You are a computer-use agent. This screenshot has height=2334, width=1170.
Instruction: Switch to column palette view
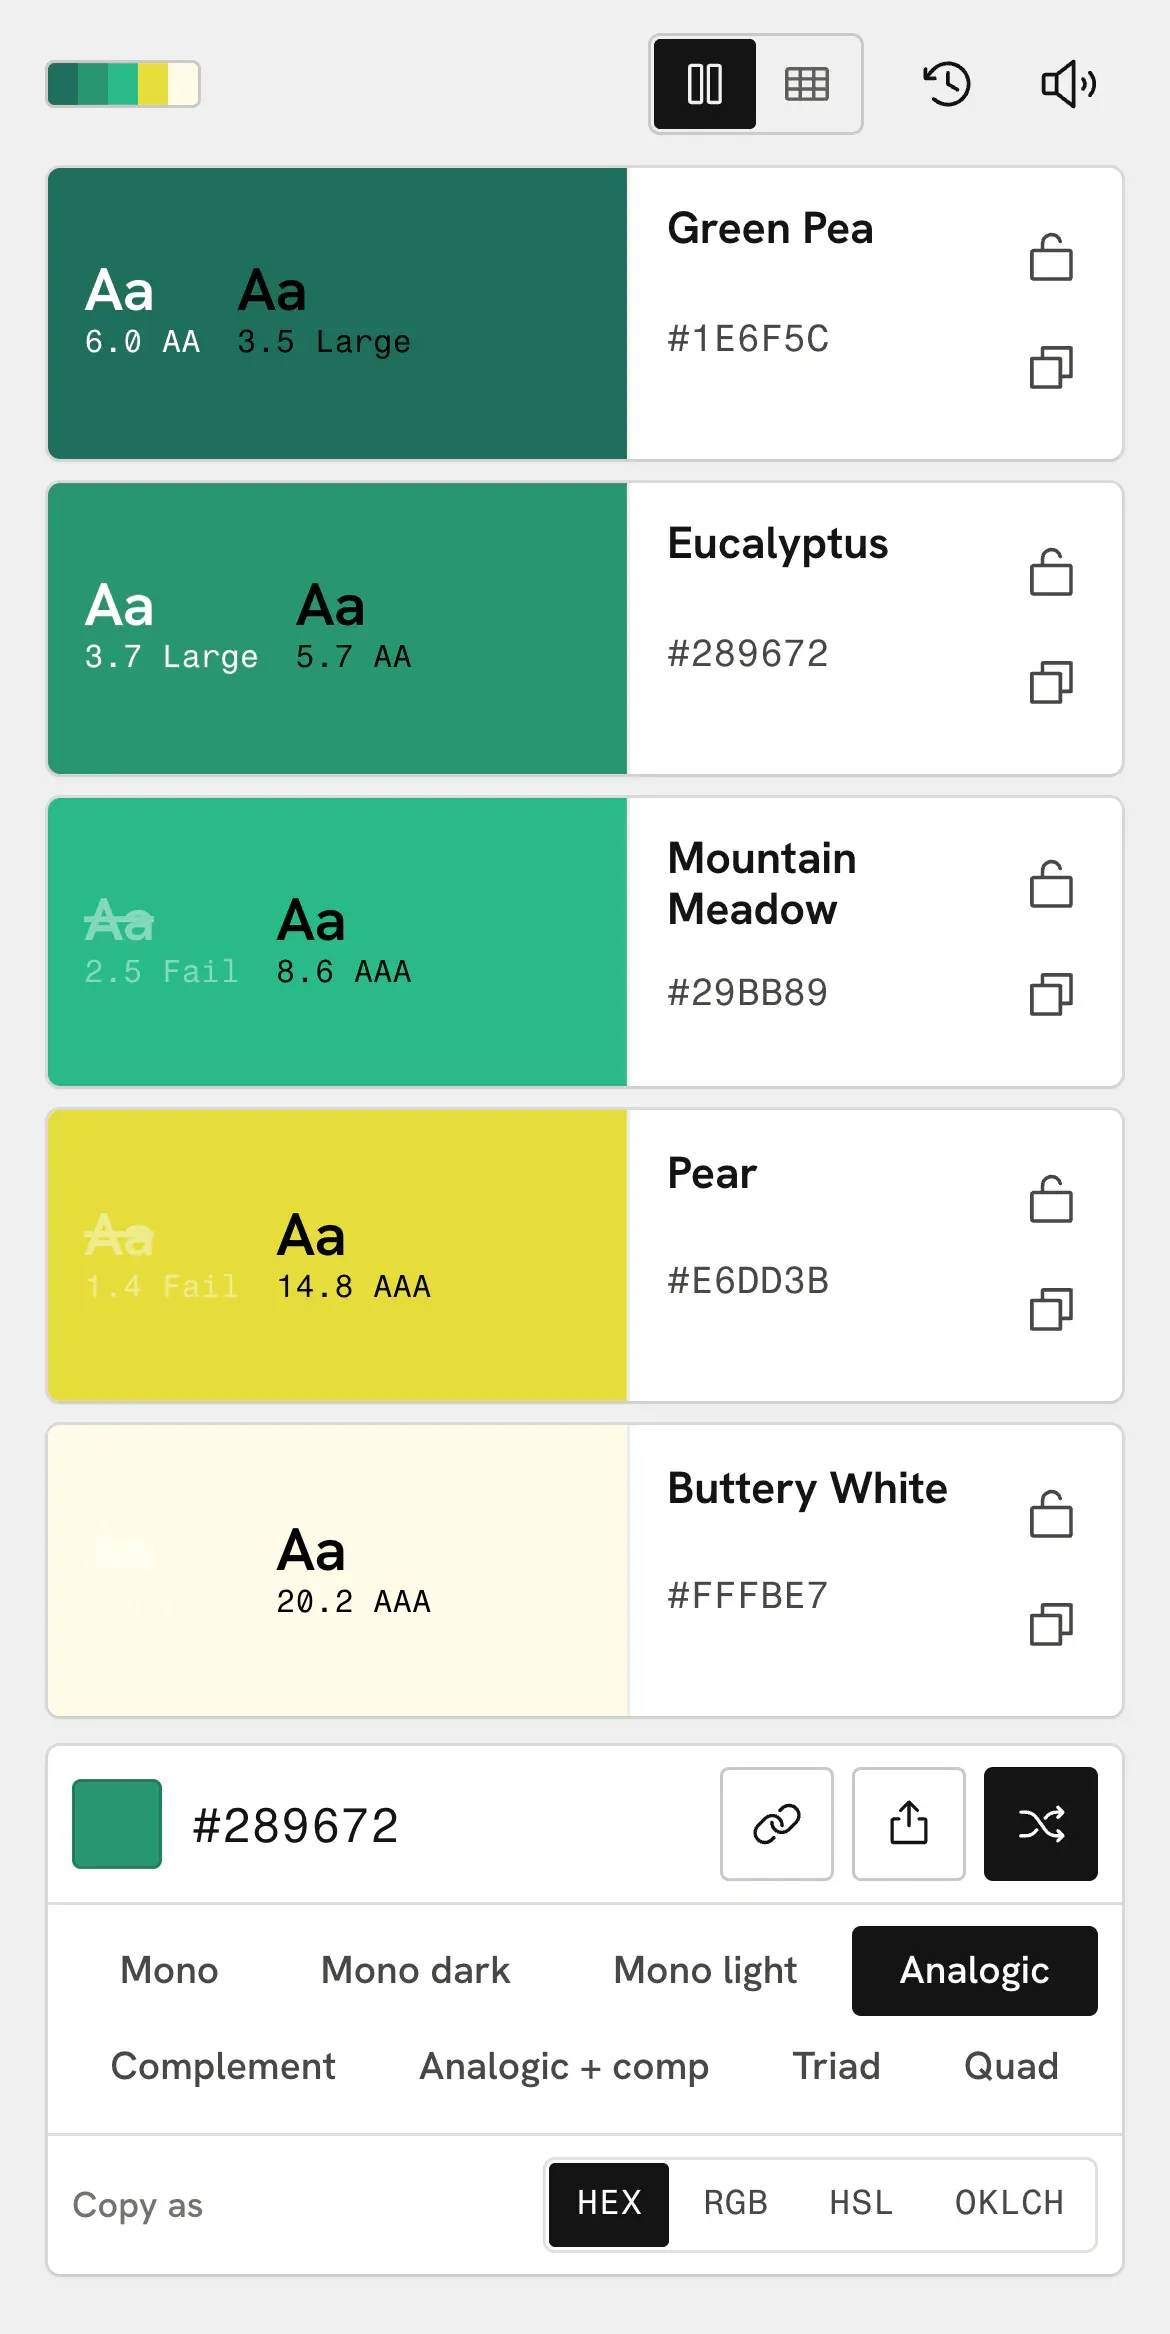click(x=705, y=84)
